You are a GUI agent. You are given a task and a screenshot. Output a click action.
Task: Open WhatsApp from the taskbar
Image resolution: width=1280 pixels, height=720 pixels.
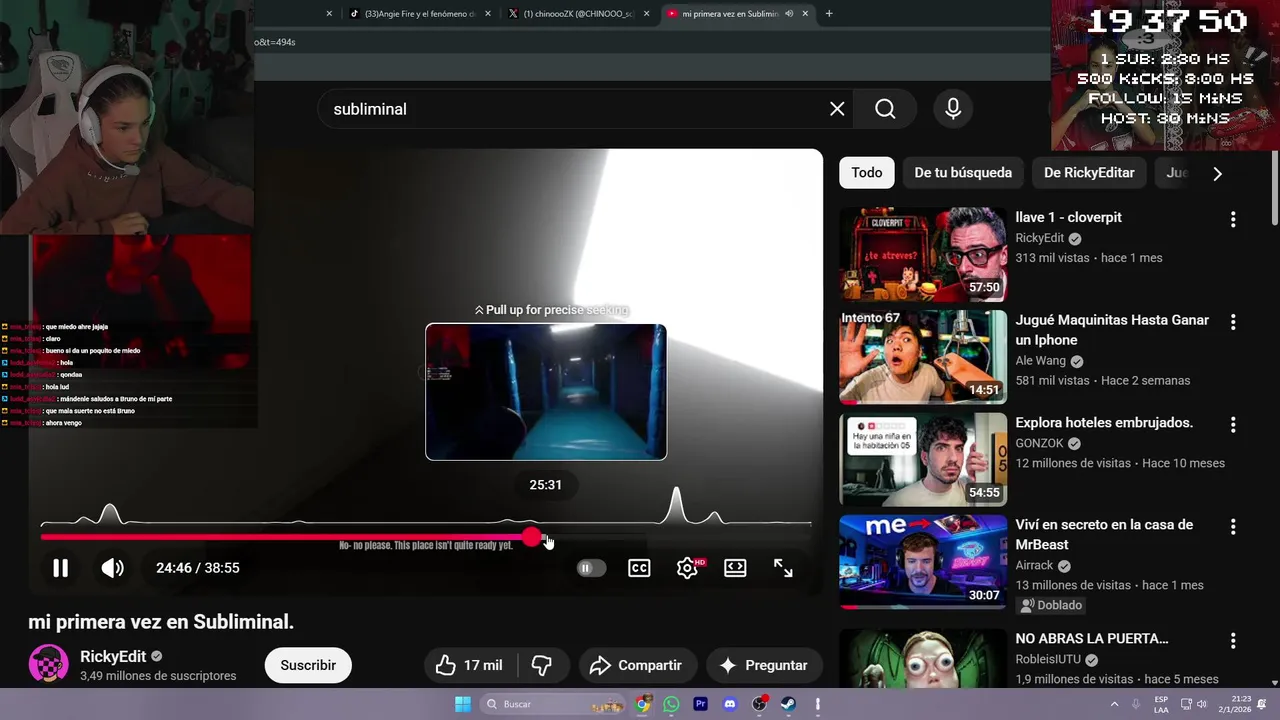click(671, 704)
